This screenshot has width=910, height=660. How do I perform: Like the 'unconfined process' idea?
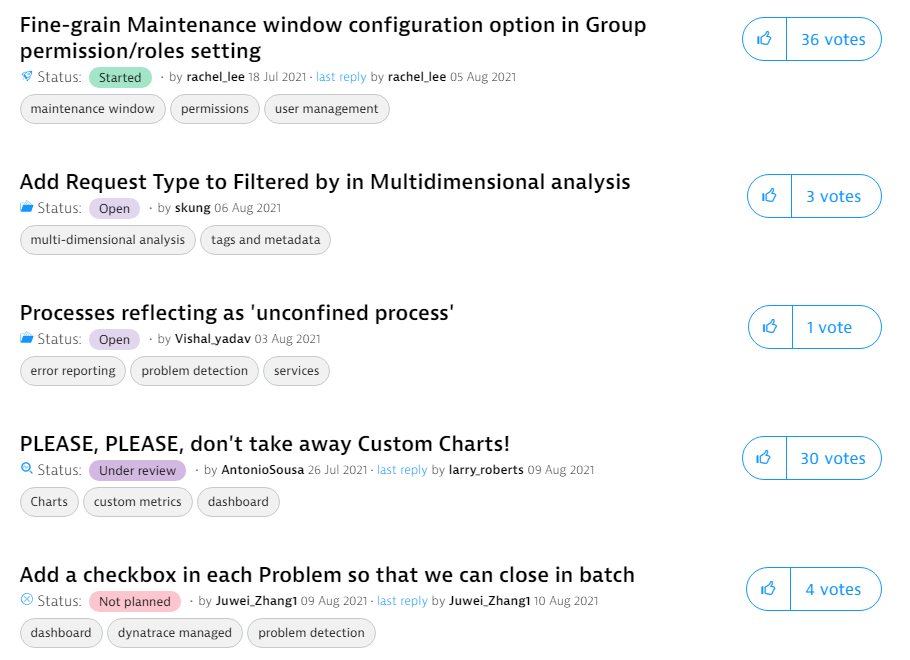pyautogui.click(x=770, y=327)
